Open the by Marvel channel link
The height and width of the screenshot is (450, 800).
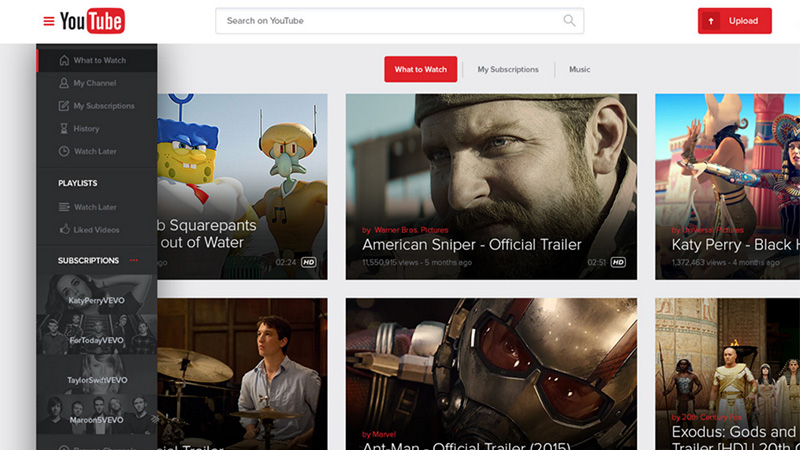click(x=379, y=434)
